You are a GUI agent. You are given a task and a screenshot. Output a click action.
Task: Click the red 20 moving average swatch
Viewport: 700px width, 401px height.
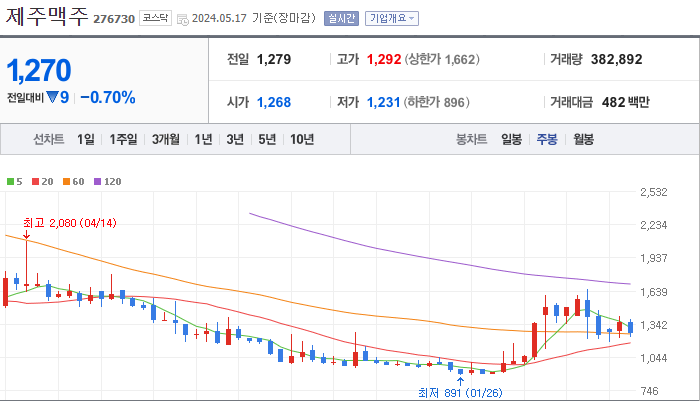tap(36, 181)
